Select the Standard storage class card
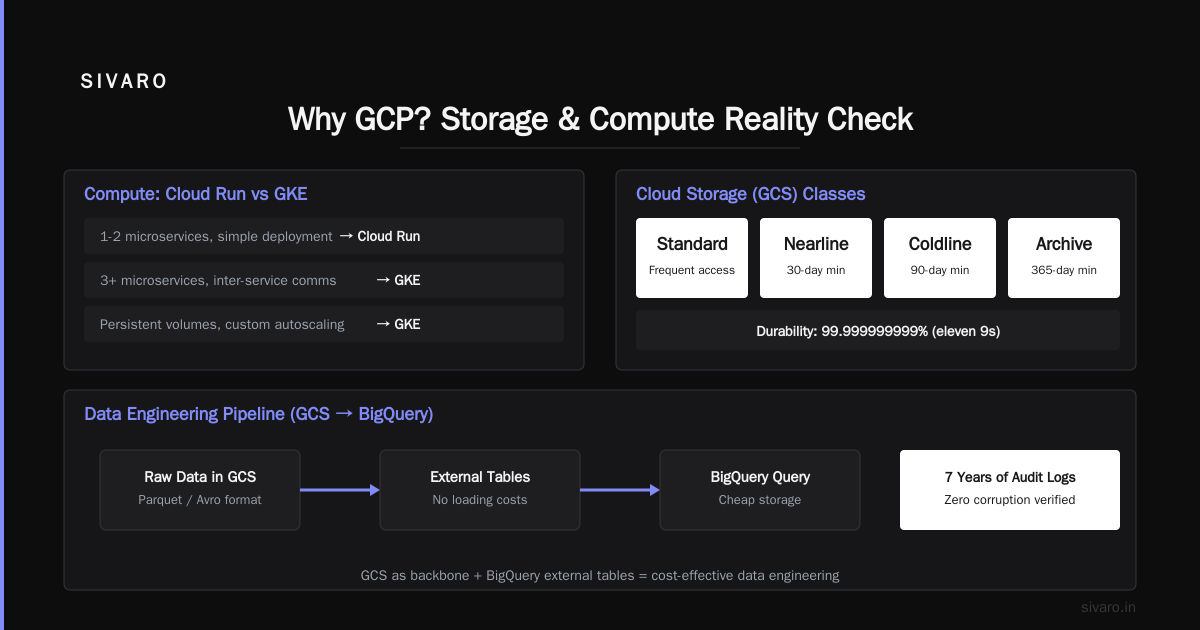Screen dimensions: 1200x630 [x=692, y=258]
